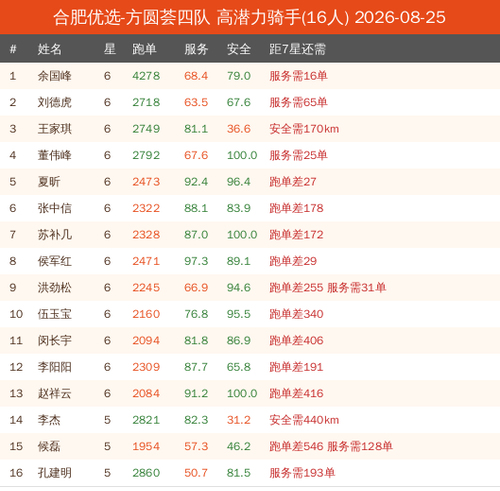Click service score 92.4
The height and width of the screenshot is (491, 500).
(x=196, y=182)
